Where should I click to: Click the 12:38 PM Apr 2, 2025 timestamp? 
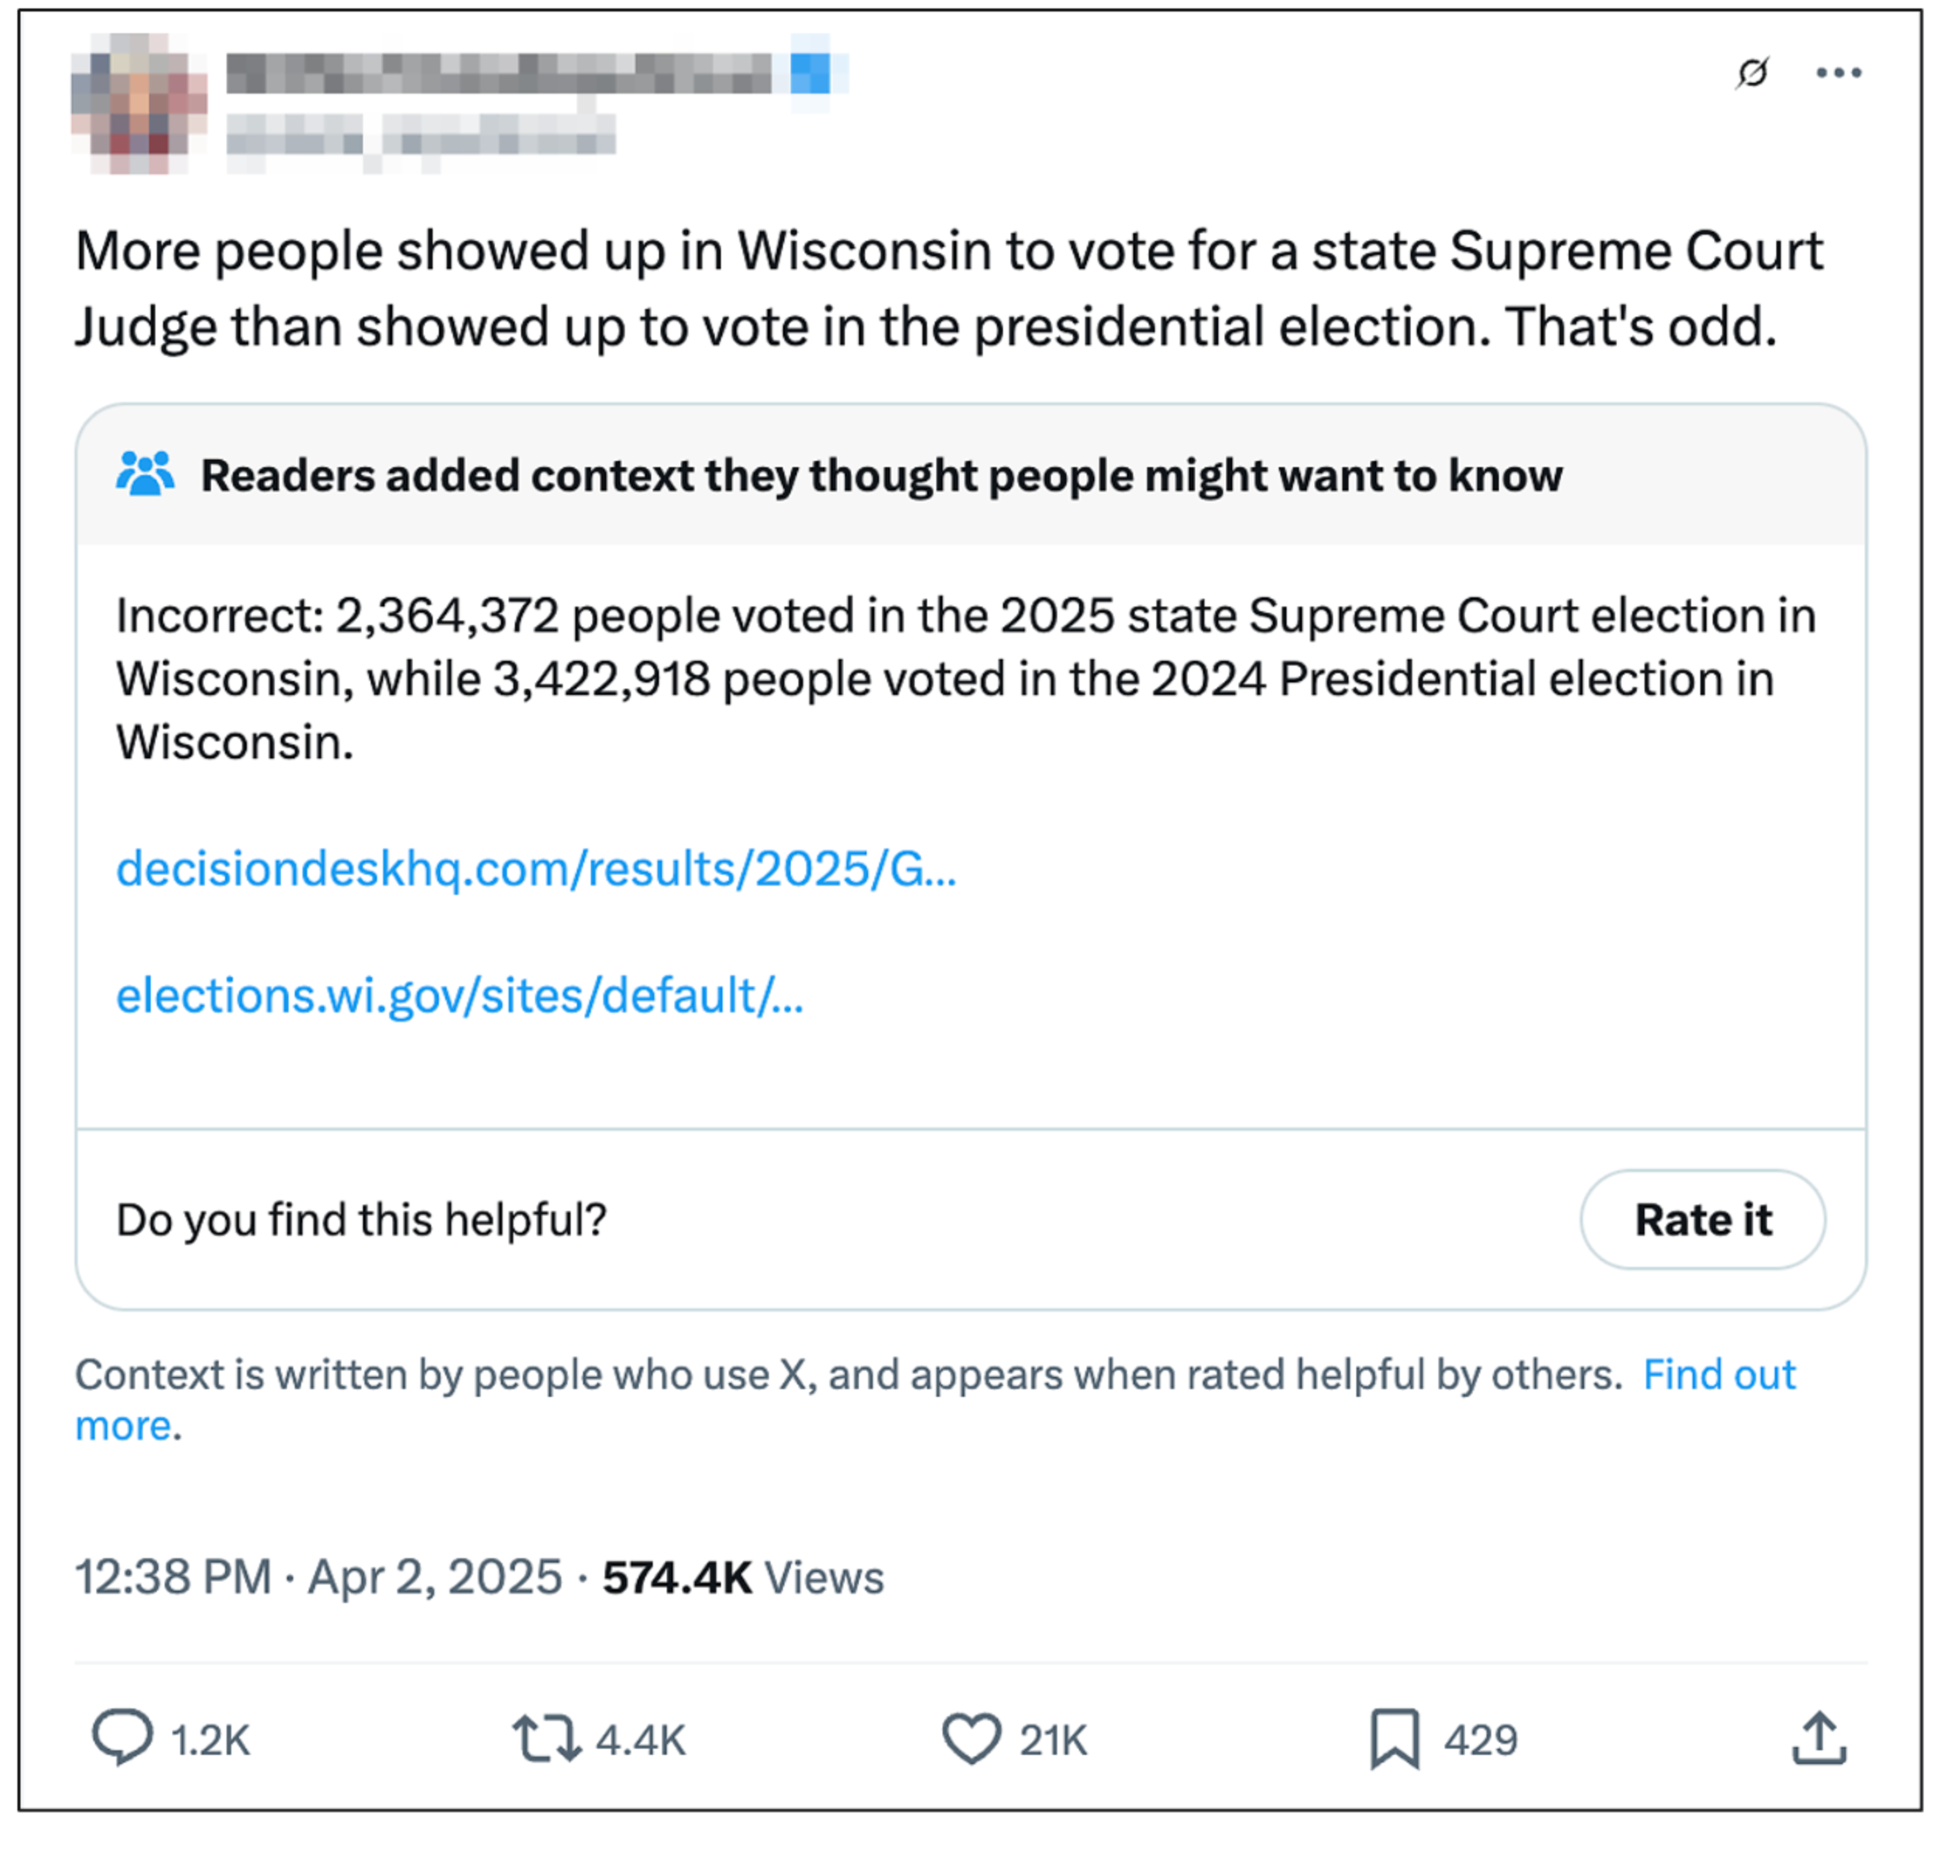click(318, 1577)
